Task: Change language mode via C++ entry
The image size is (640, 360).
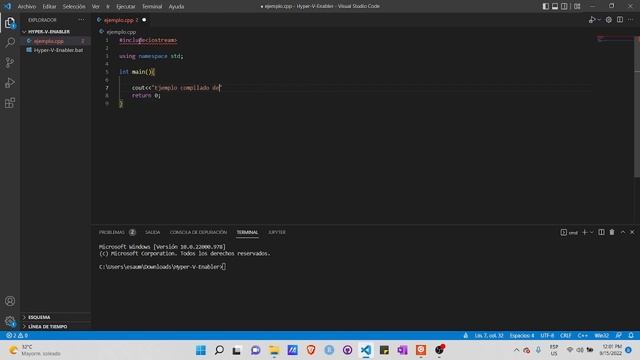Action: point(582,336)
